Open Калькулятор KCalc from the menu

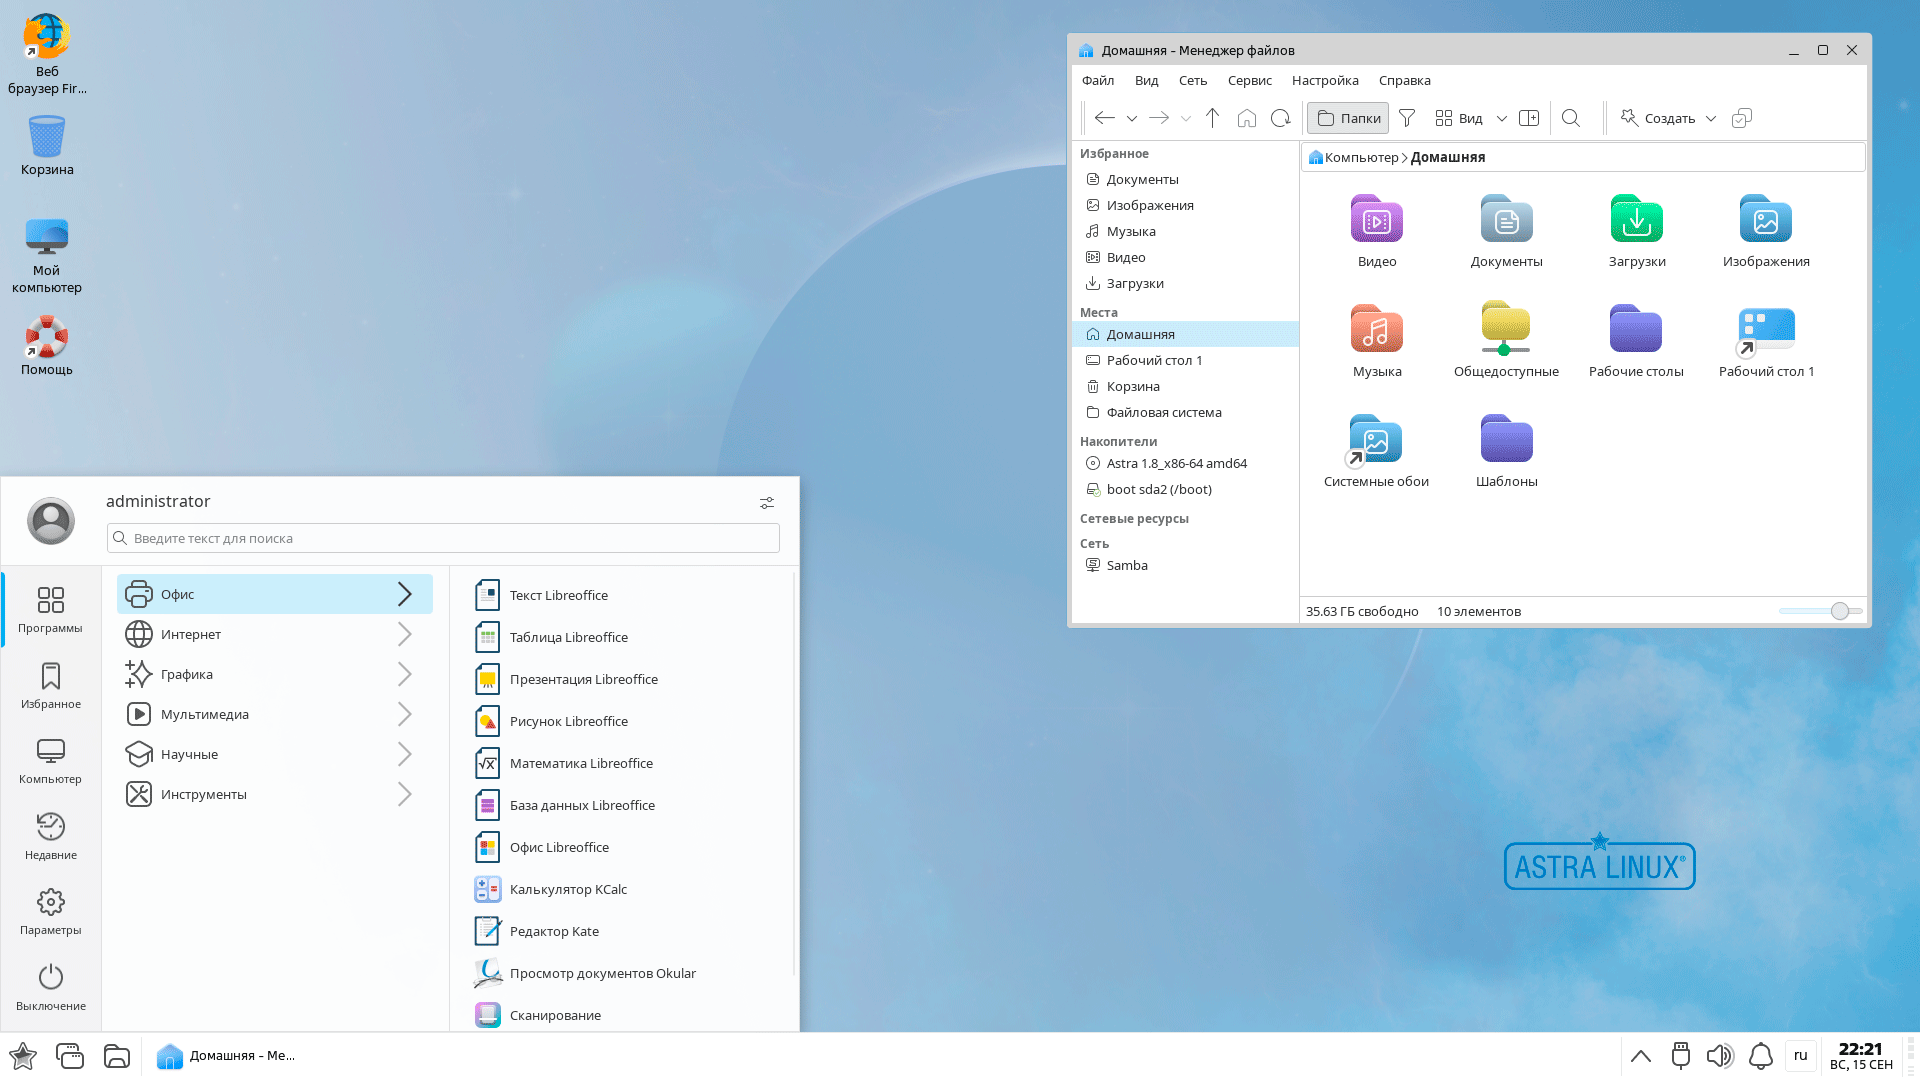[568, 889]
